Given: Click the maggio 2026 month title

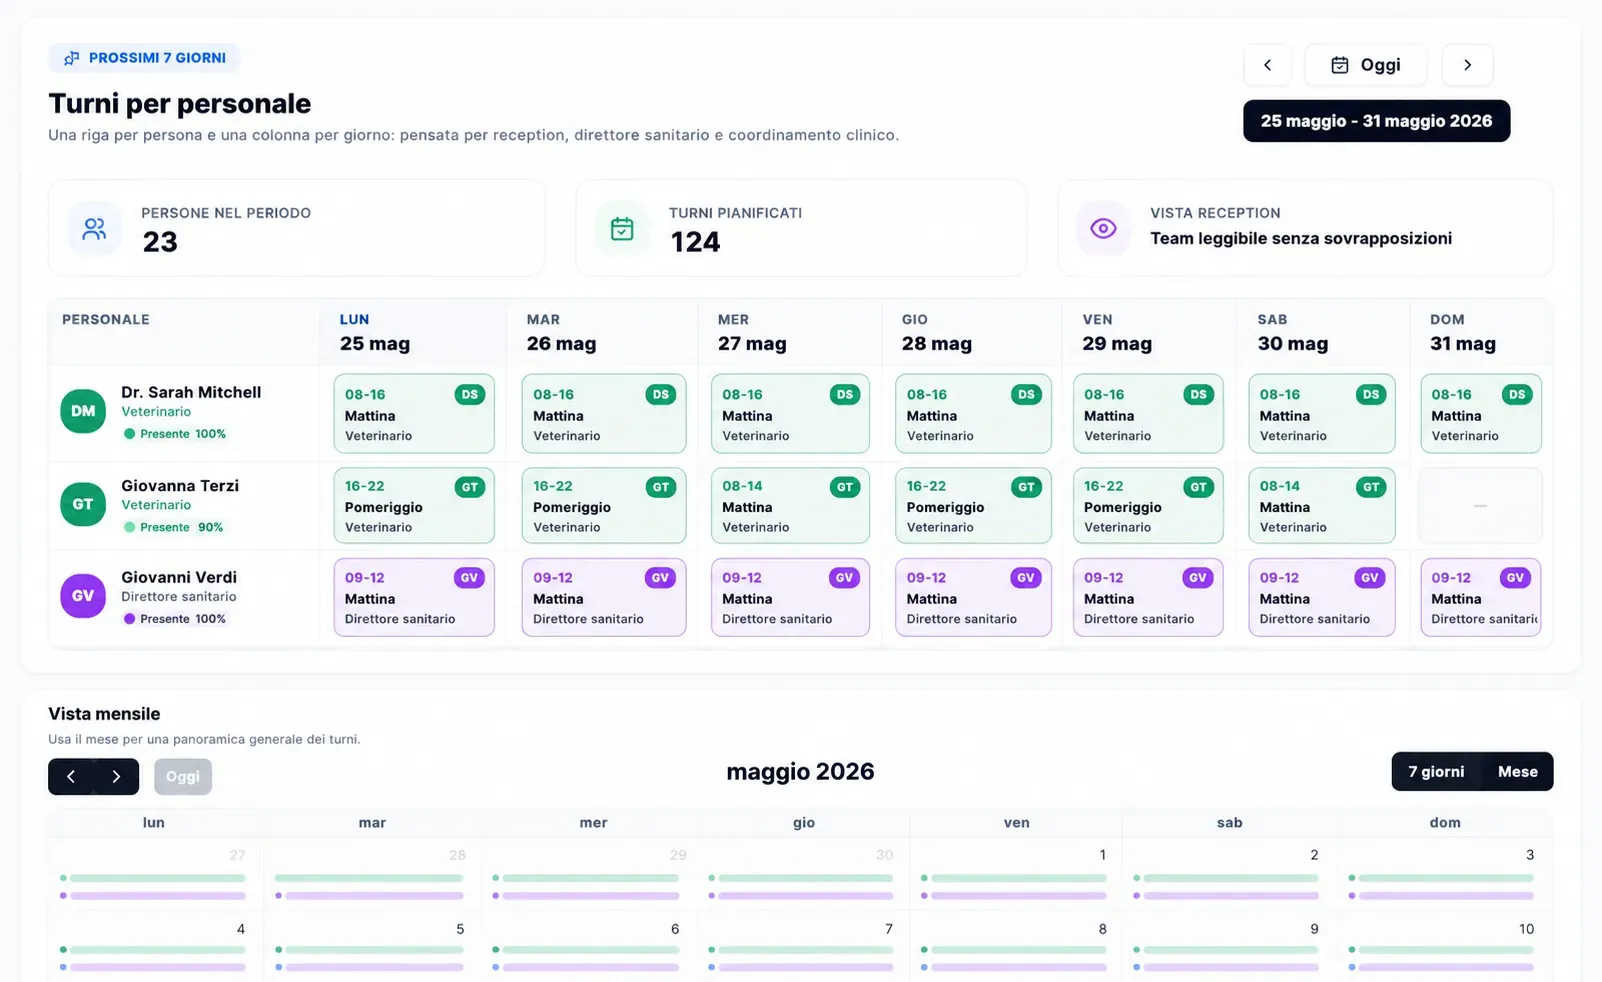Looking at the screenshot, I should 800,771.
